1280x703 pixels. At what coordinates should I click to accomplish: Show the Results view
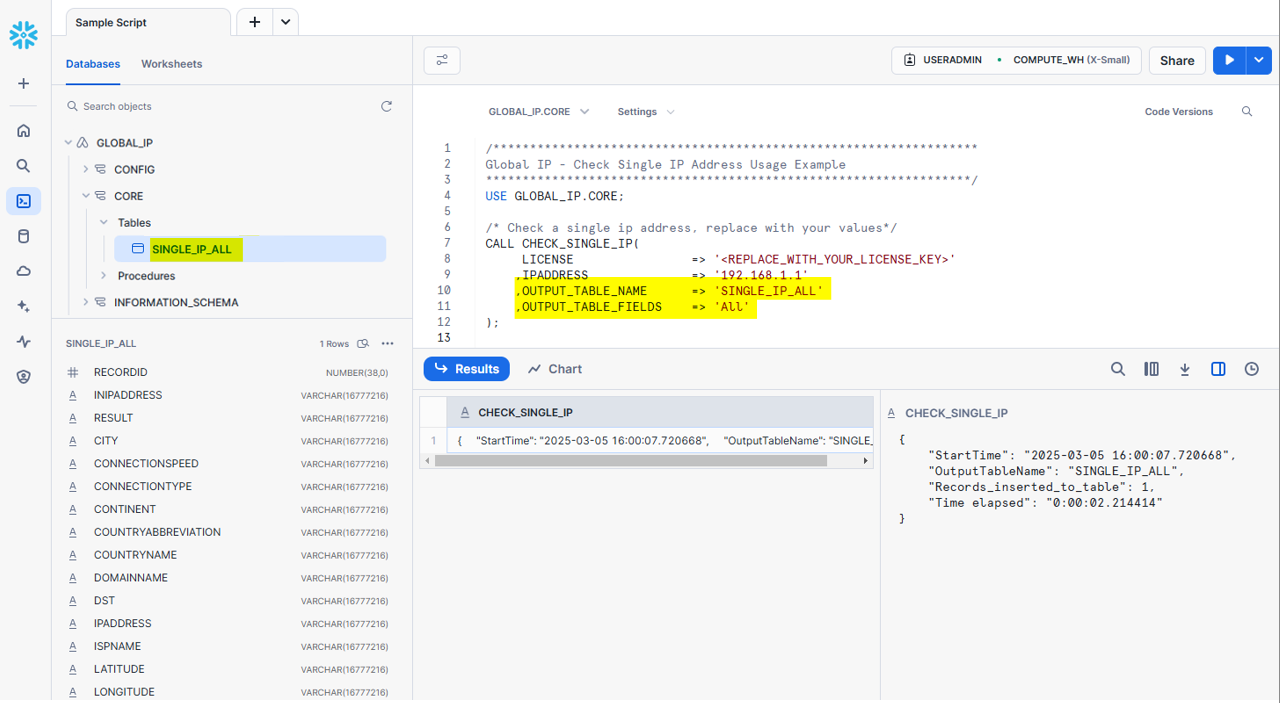(467, 369)
